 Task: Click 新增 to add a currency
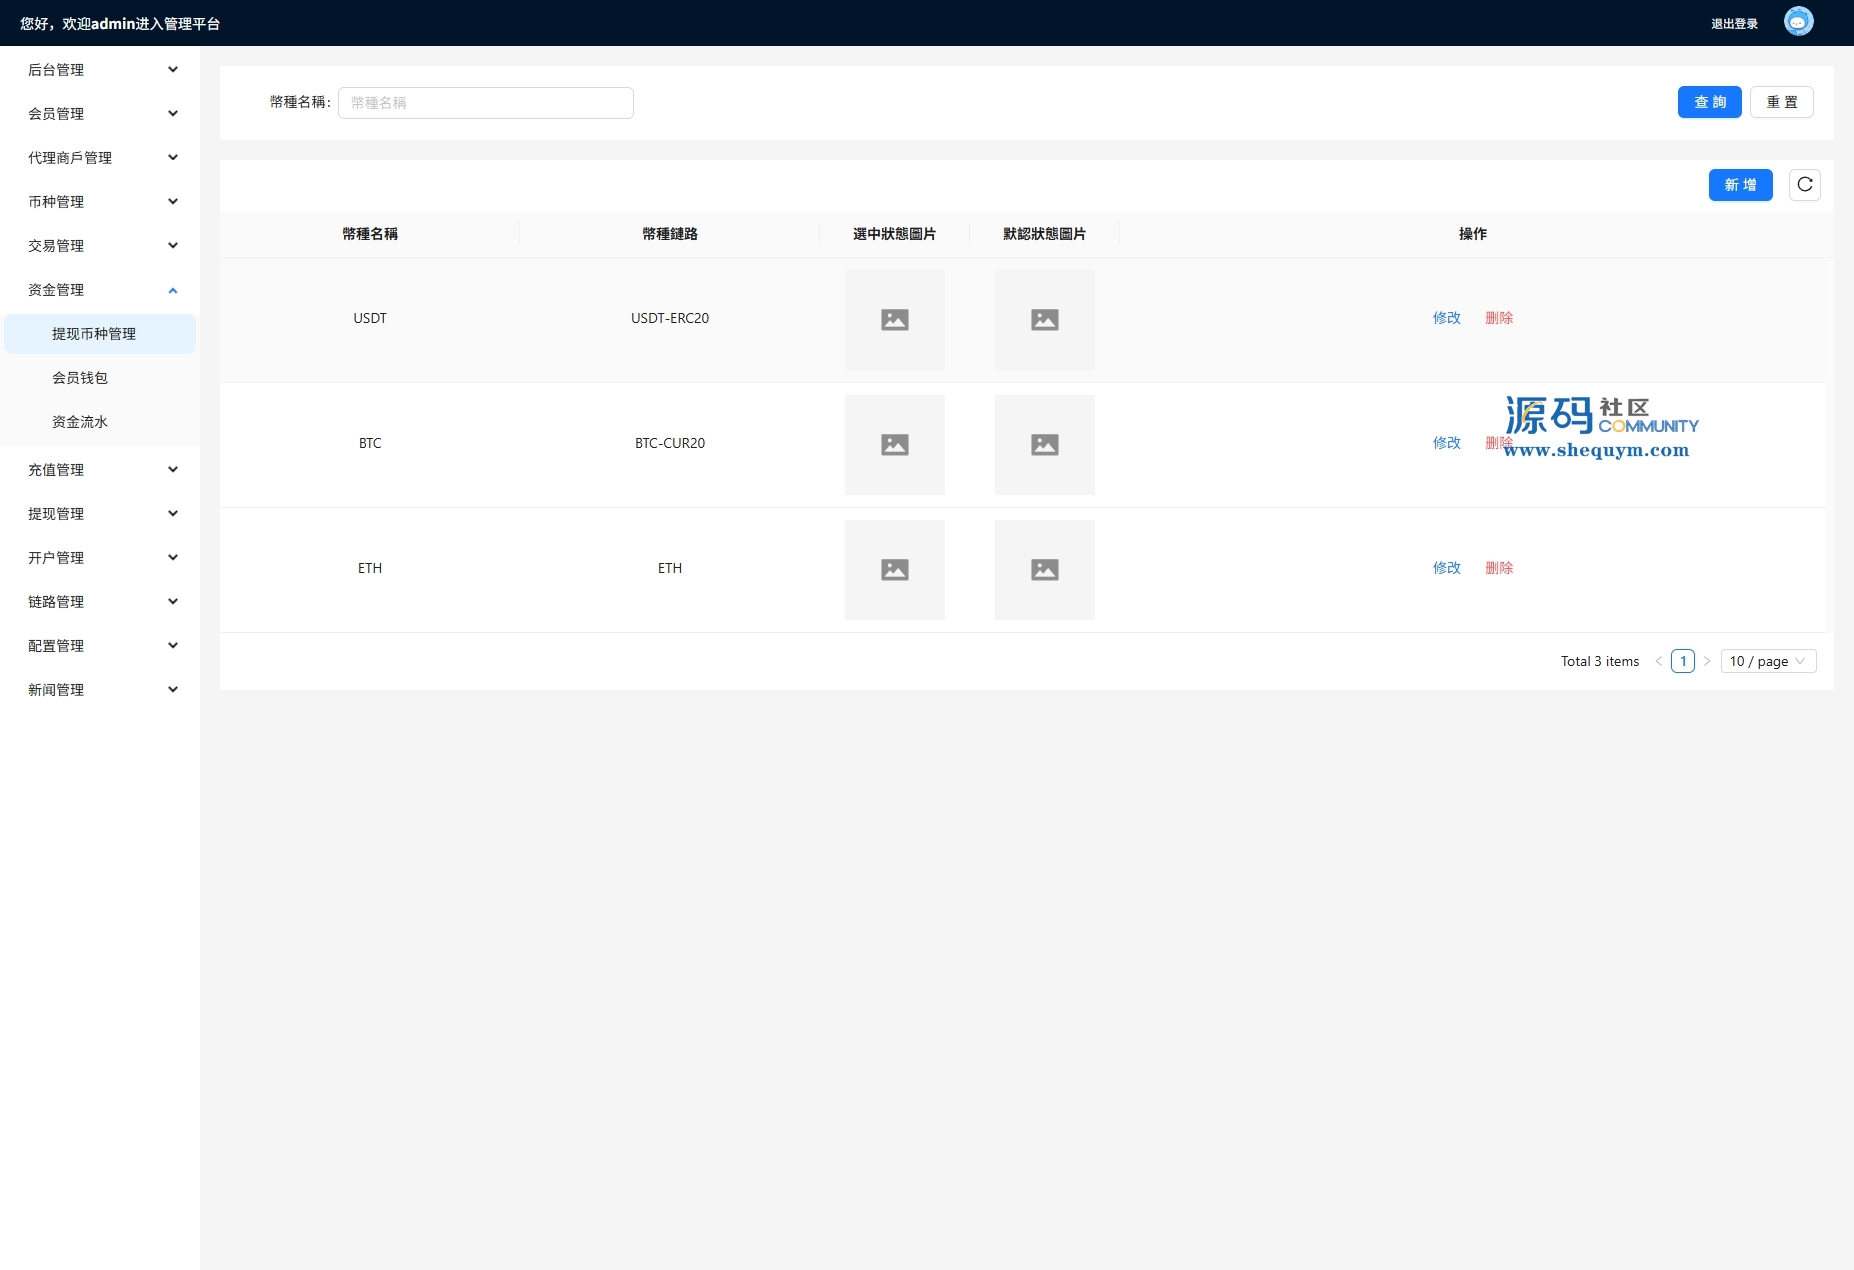[x=1740, y=185]
